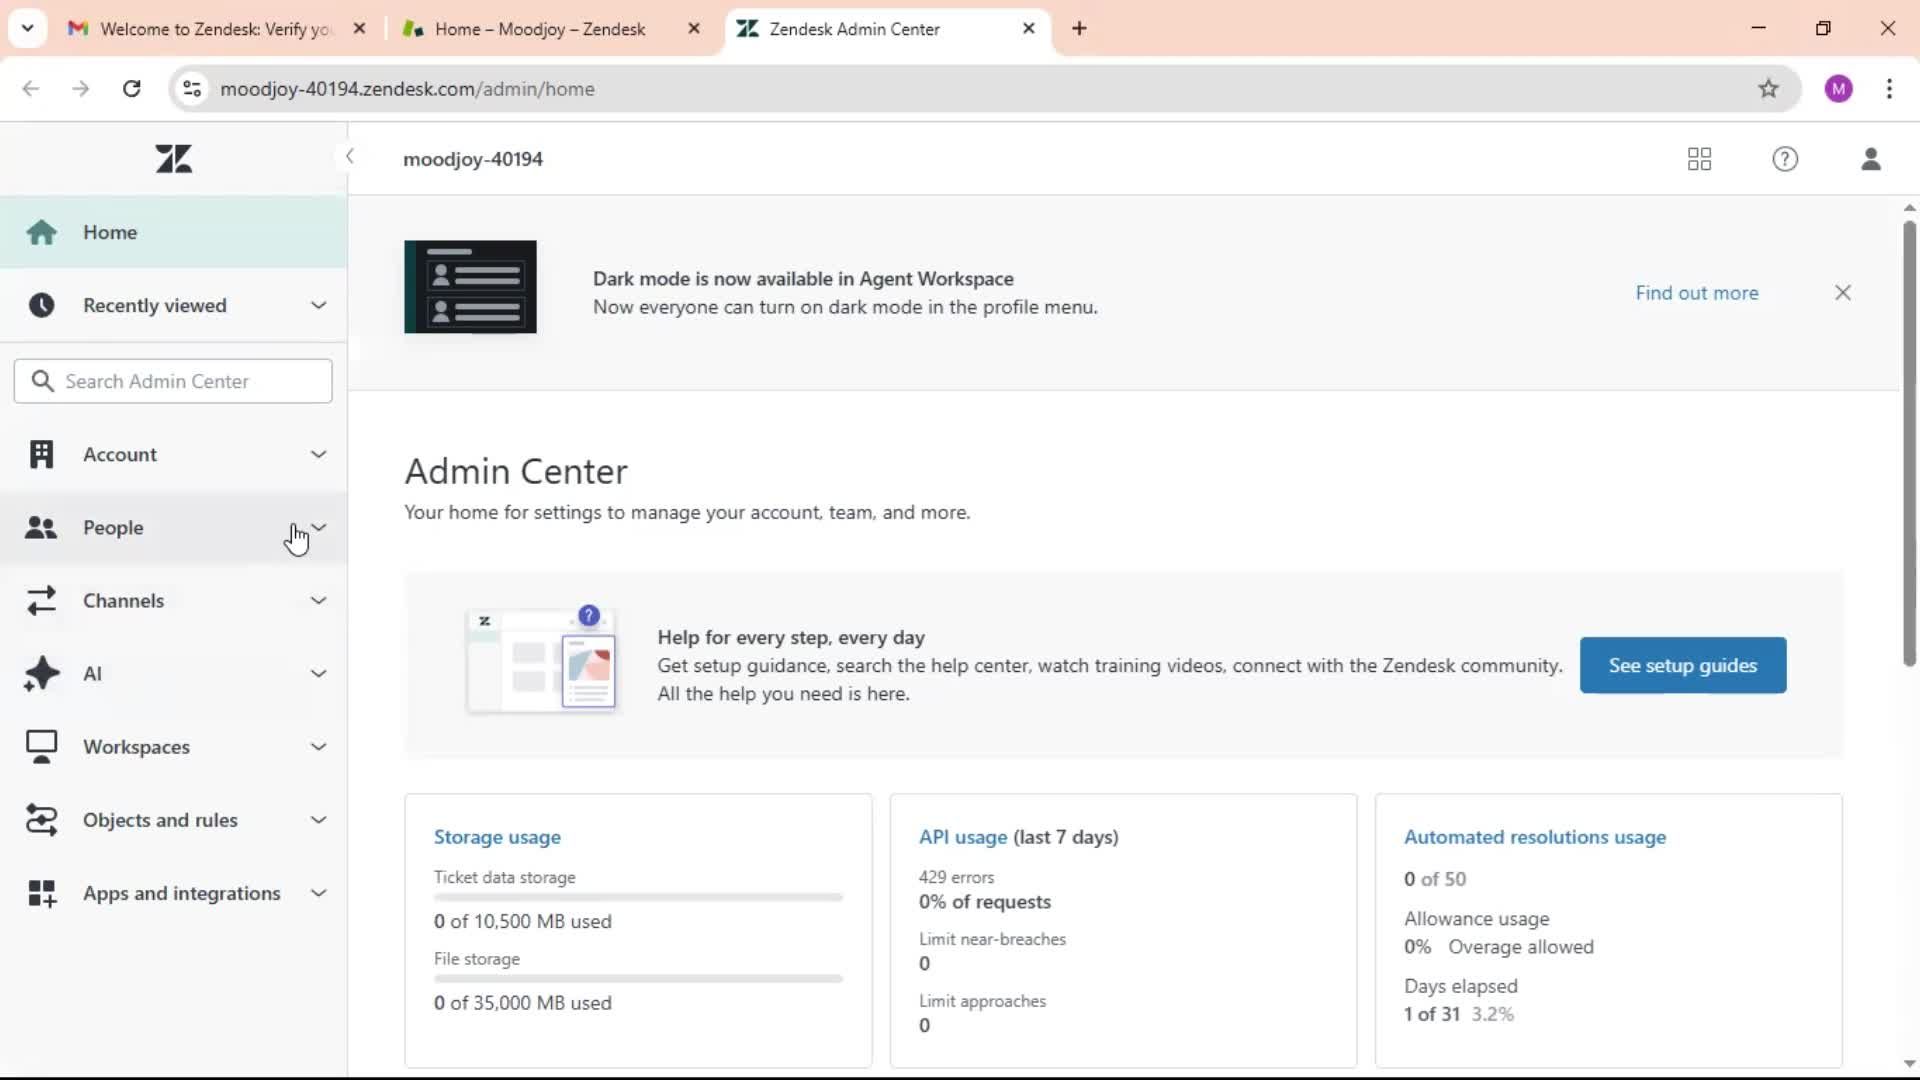Click the Account building icon
Screen dimensions: 1920x1080
pos(41,454)
